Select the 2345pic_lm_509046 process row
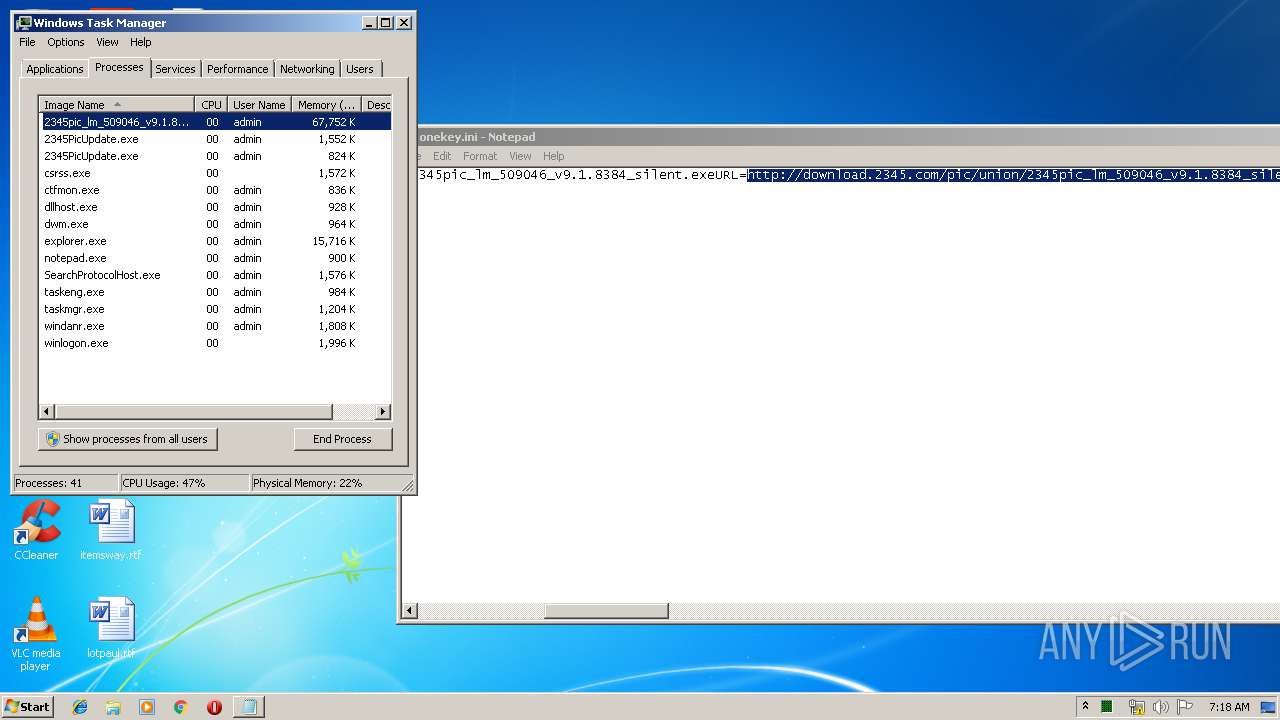 215,122
